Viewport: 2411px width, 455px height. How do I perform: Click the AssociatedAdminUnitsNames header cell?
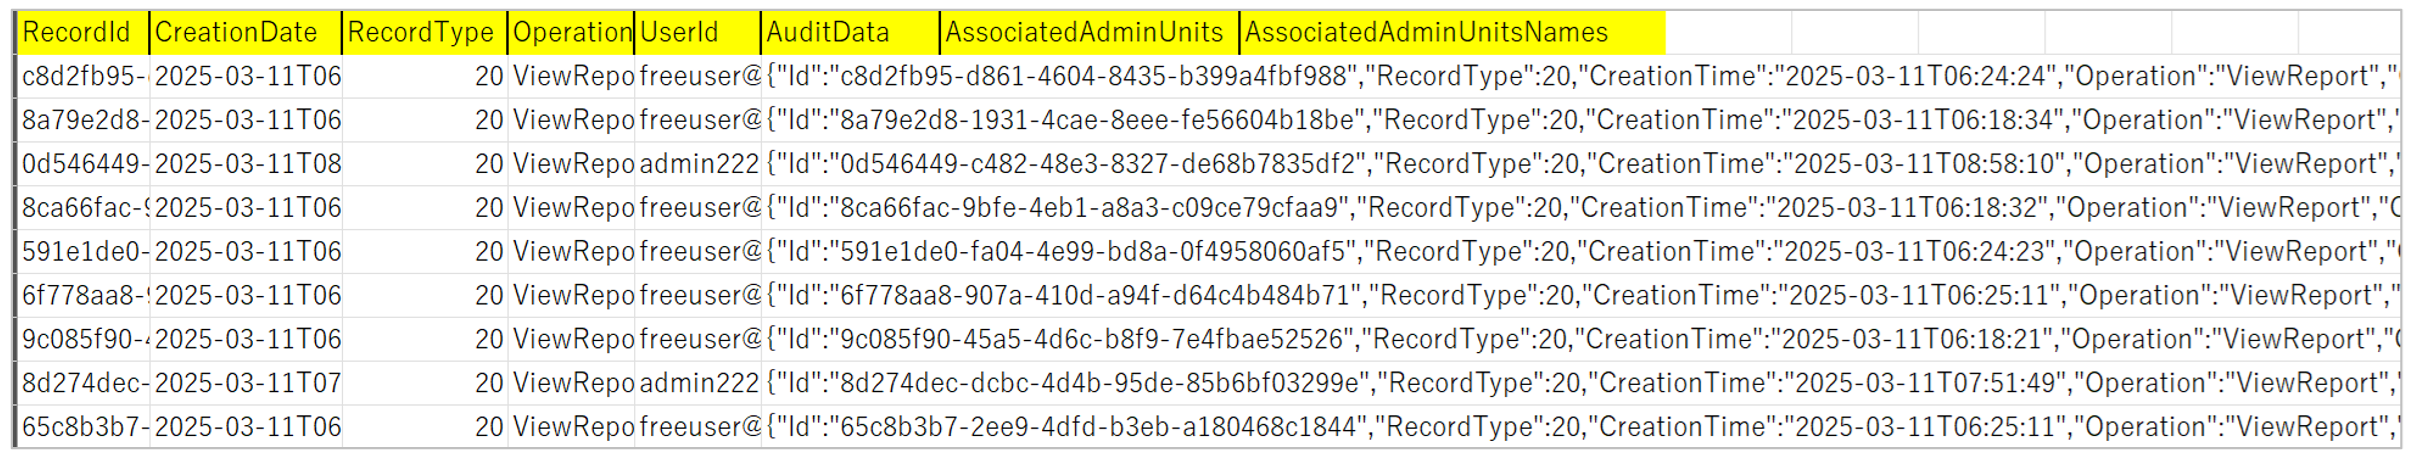point(1453,33)
